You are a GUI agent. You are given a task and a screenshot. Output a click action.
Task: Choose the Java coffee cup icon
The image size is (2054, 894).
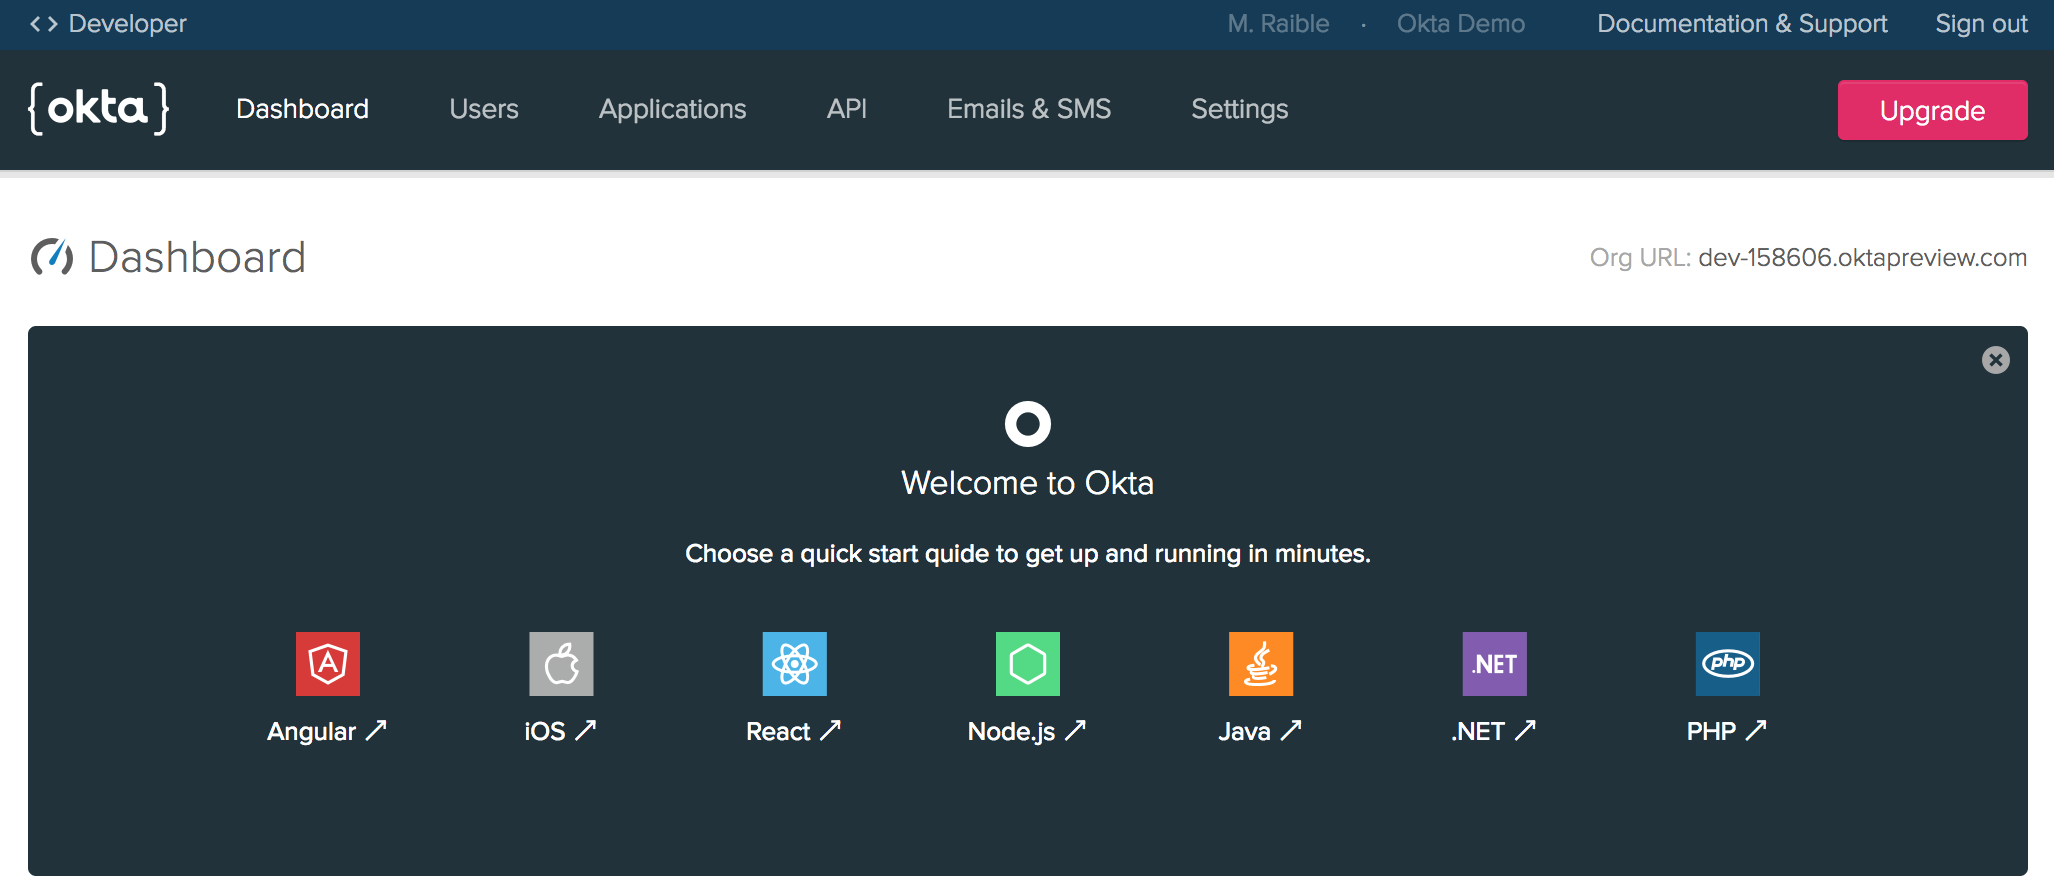[x=1261, y=664]
